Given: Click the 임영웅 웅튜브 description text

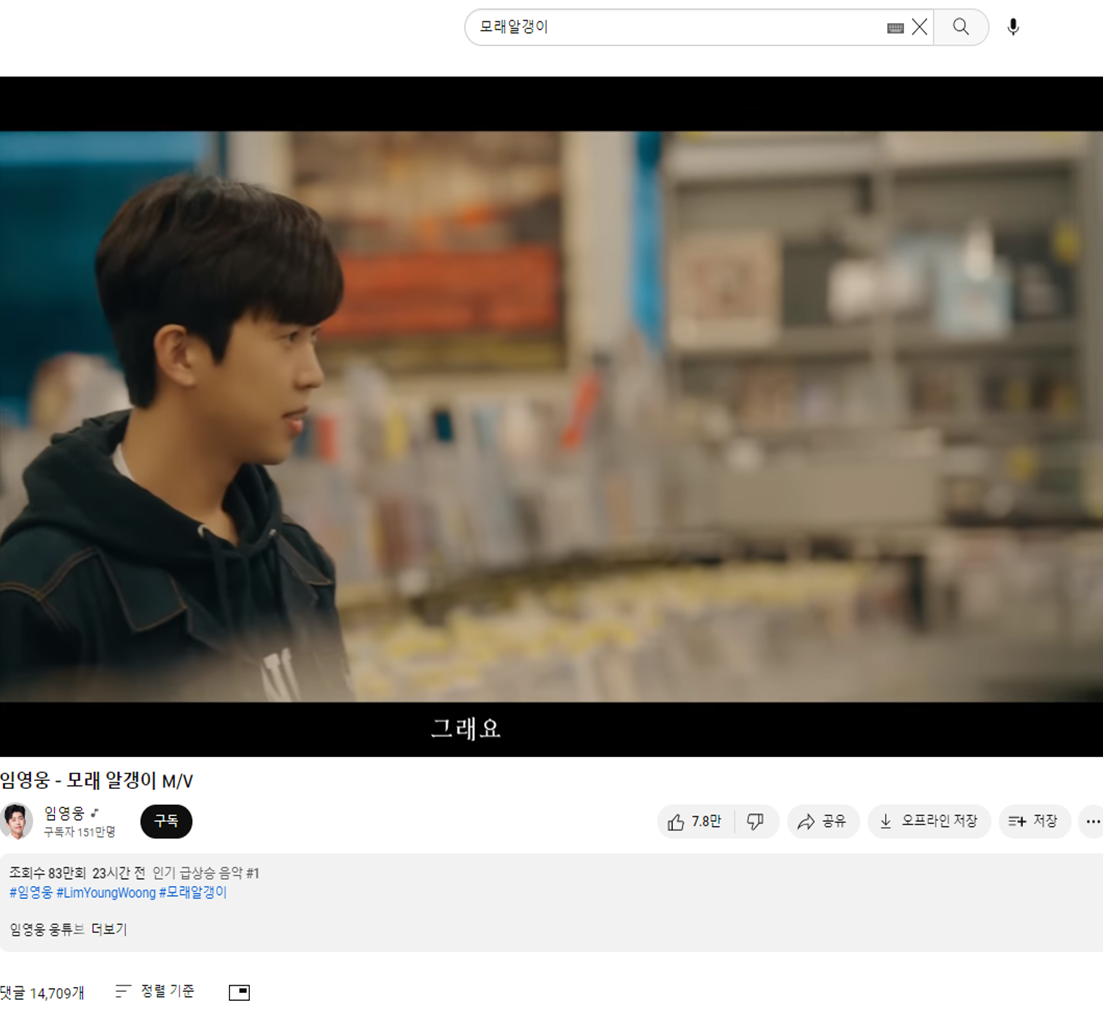Looking at the screenshot, I should tap(47, 929).
